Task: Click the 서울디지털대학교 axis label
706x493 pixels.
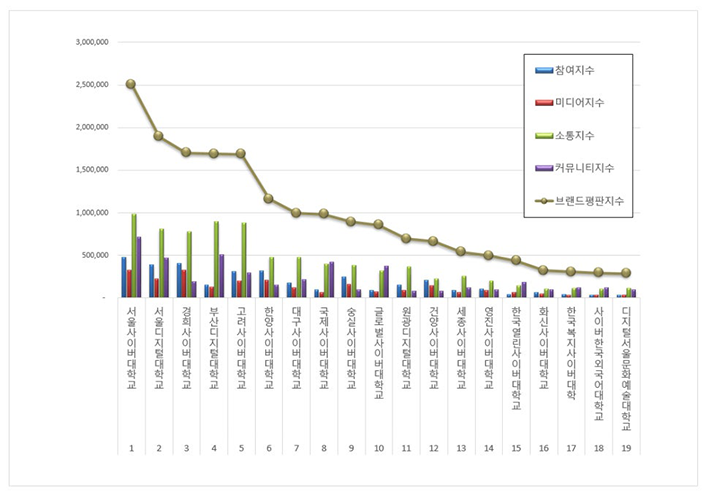Action: (x=159, y=348)
